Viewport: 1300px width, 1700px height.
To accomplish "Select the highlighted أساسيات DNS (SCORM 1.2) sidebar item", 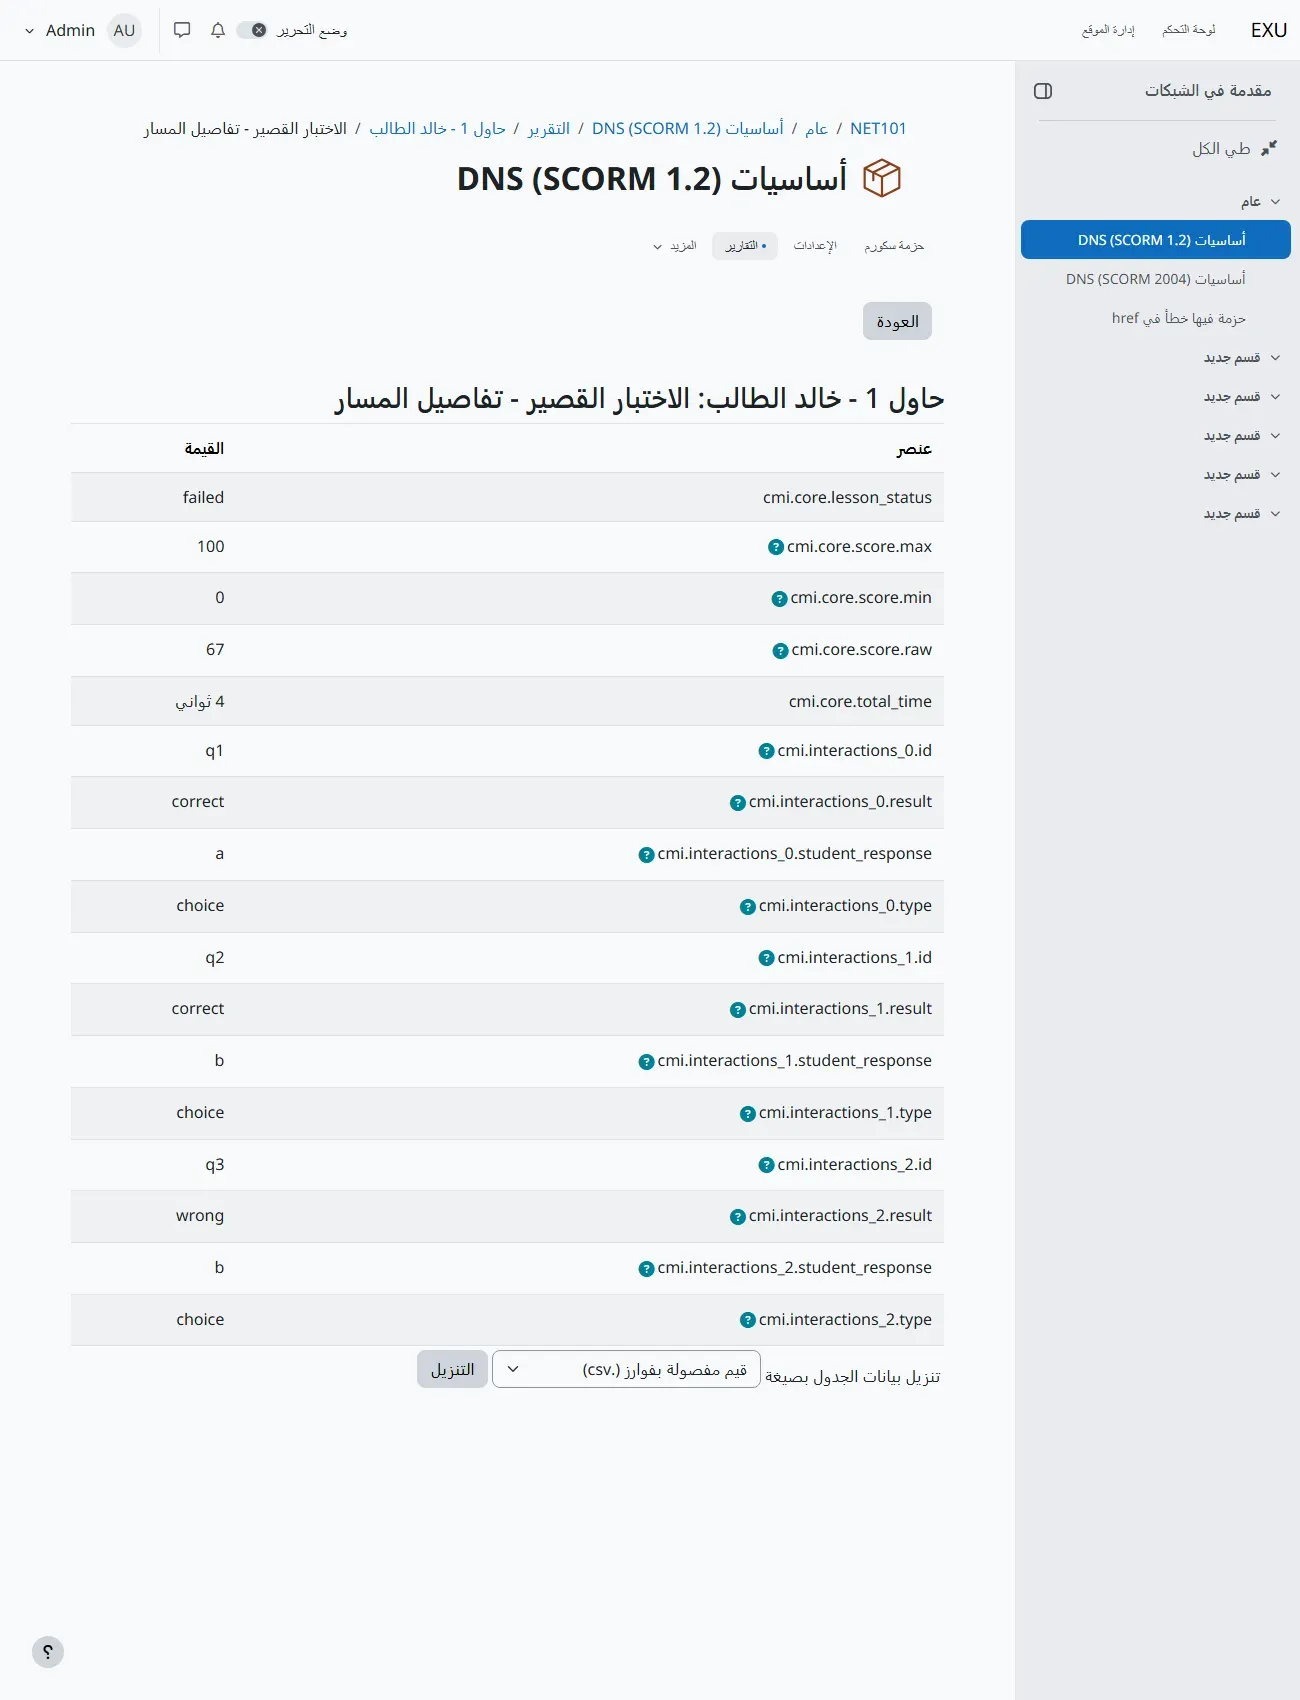I will click(1156, 240).
